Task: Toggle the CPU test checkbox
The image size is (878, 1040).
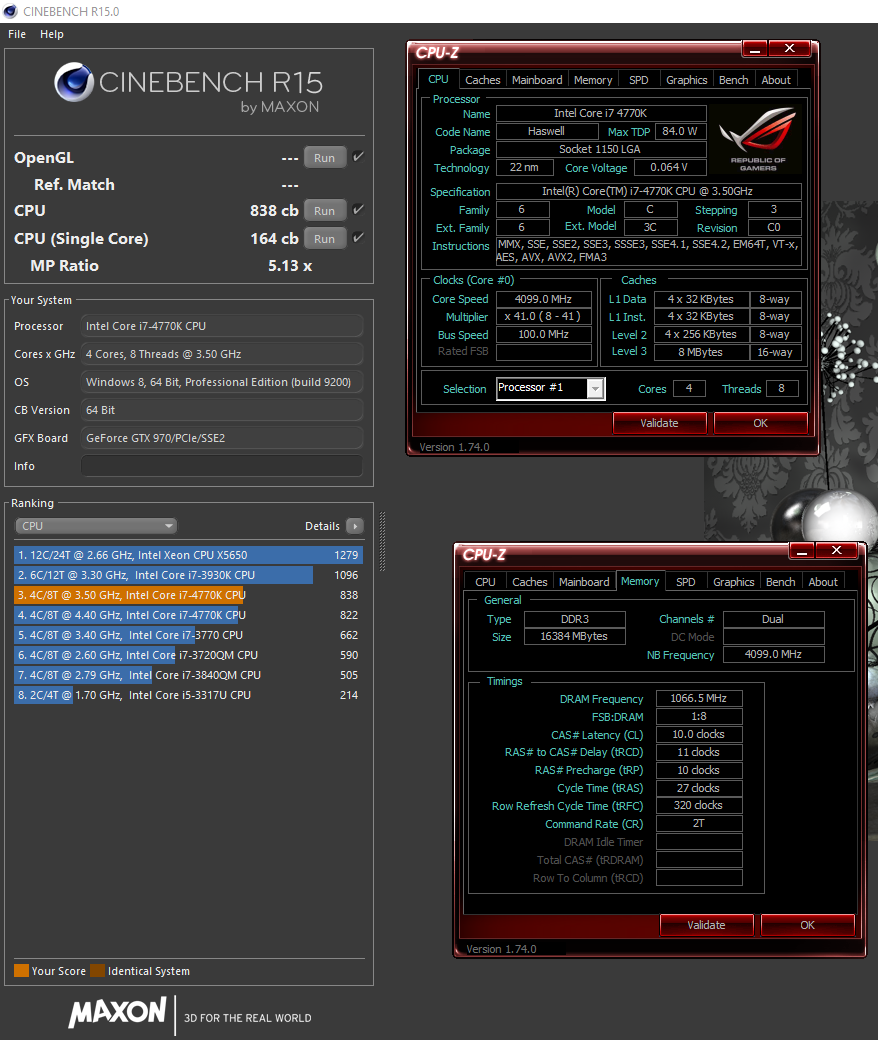Action: click(x=358, y=210)
